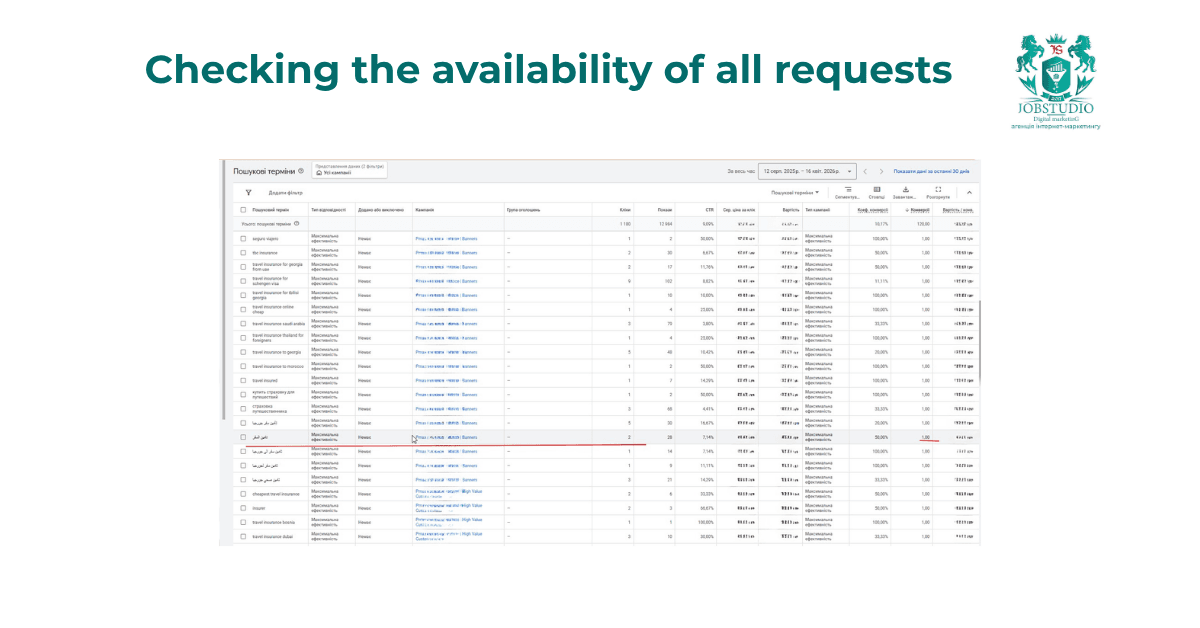Click the JobStudio logo
This screenshot has height=628, width=1200.
tap(1055, 82)
